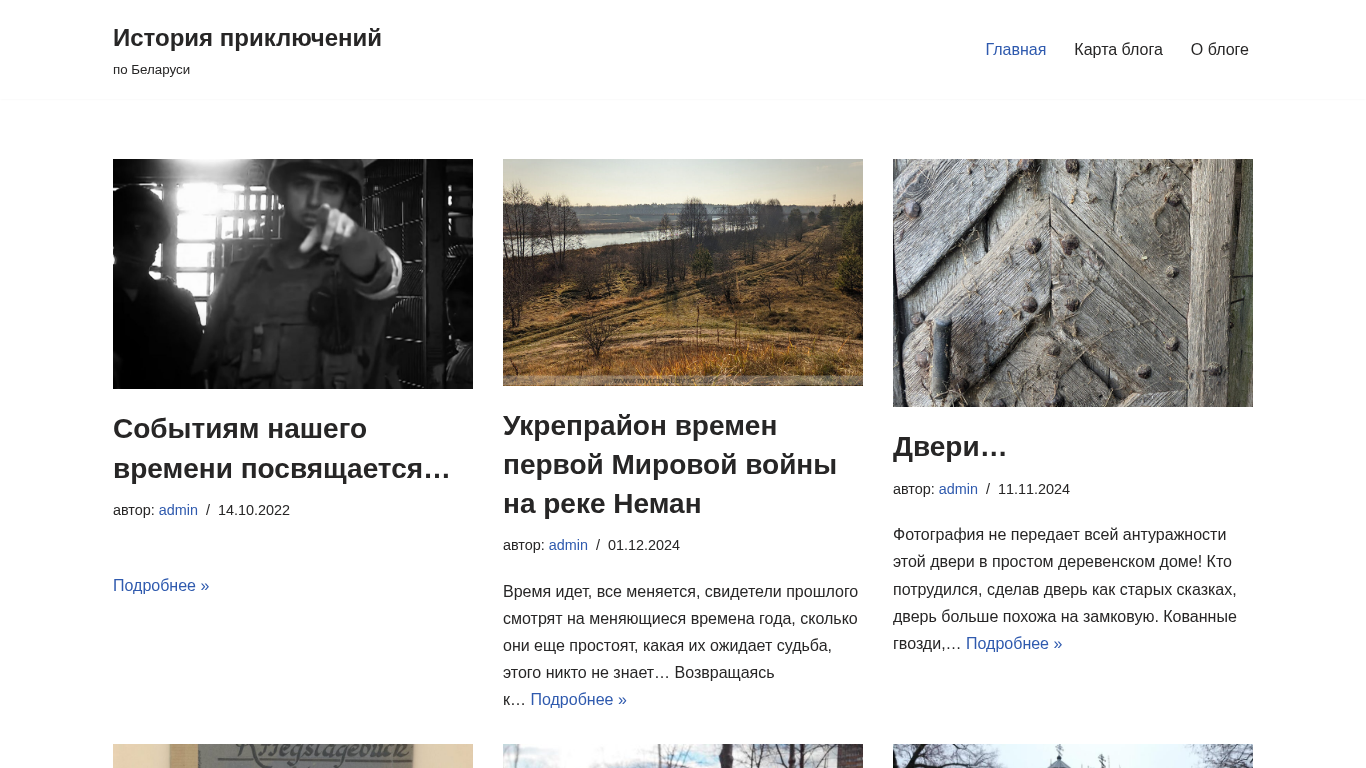
Task: Click the date text 14.10.2022
Action: (x=254, y=510)
